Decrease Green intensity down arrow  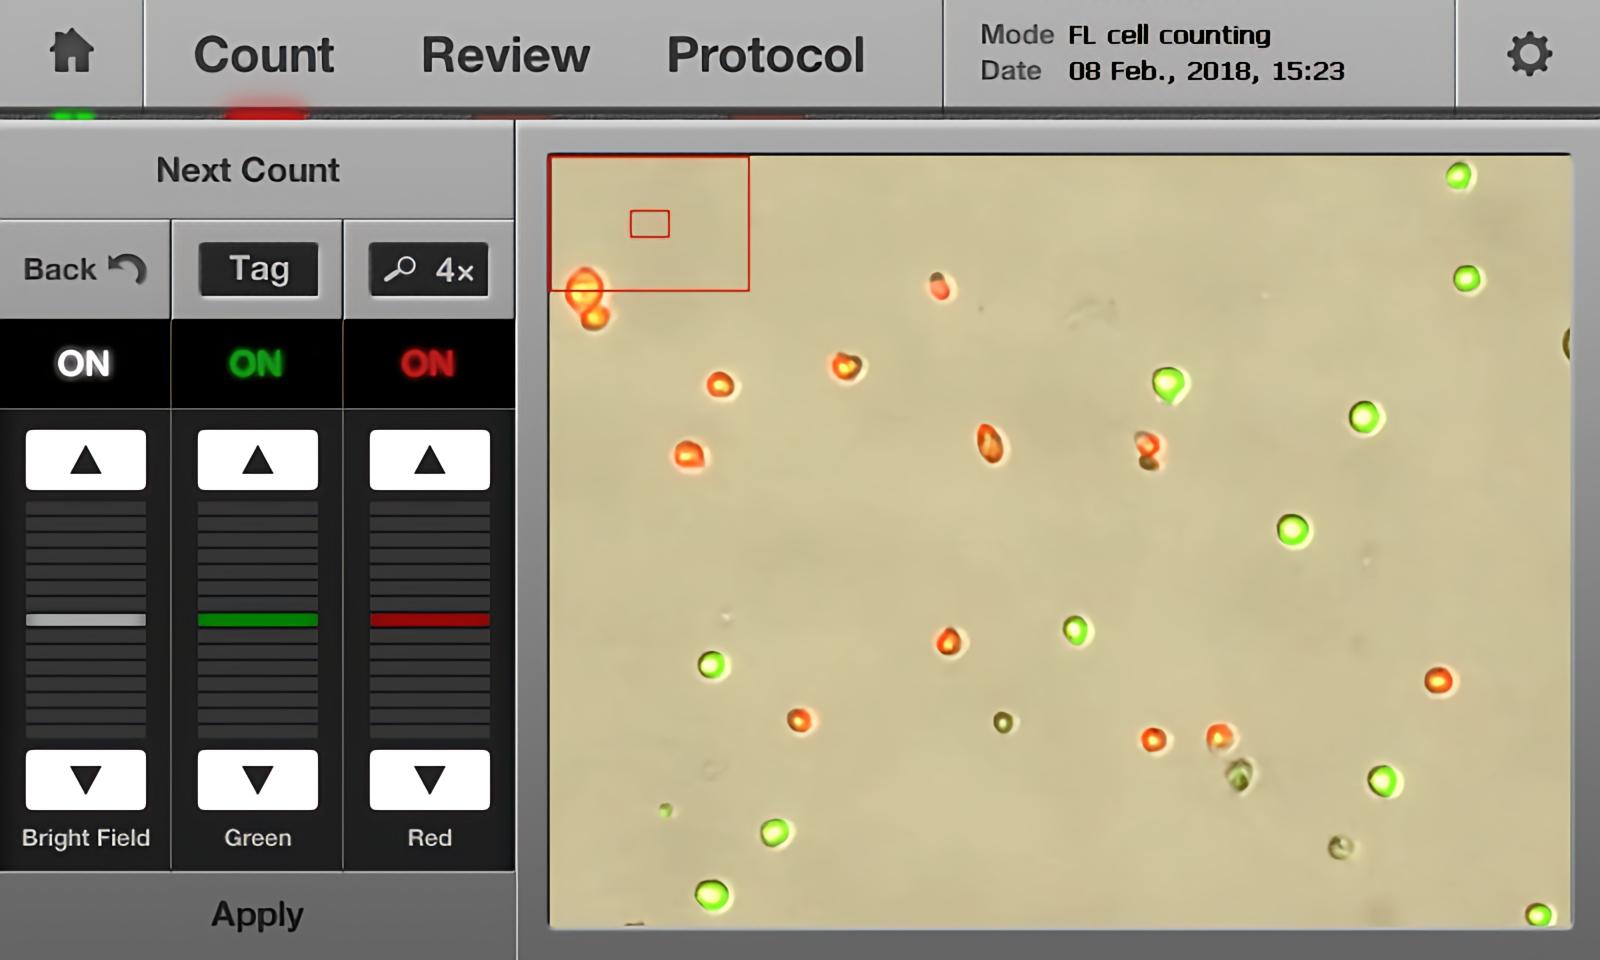point(258,779)
